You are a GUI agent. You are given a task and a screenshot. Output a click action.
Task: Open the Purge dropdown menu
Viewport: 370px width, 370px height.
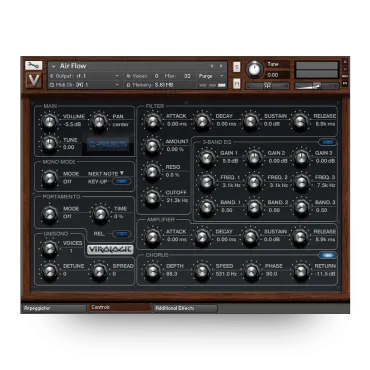coord(211,76)
